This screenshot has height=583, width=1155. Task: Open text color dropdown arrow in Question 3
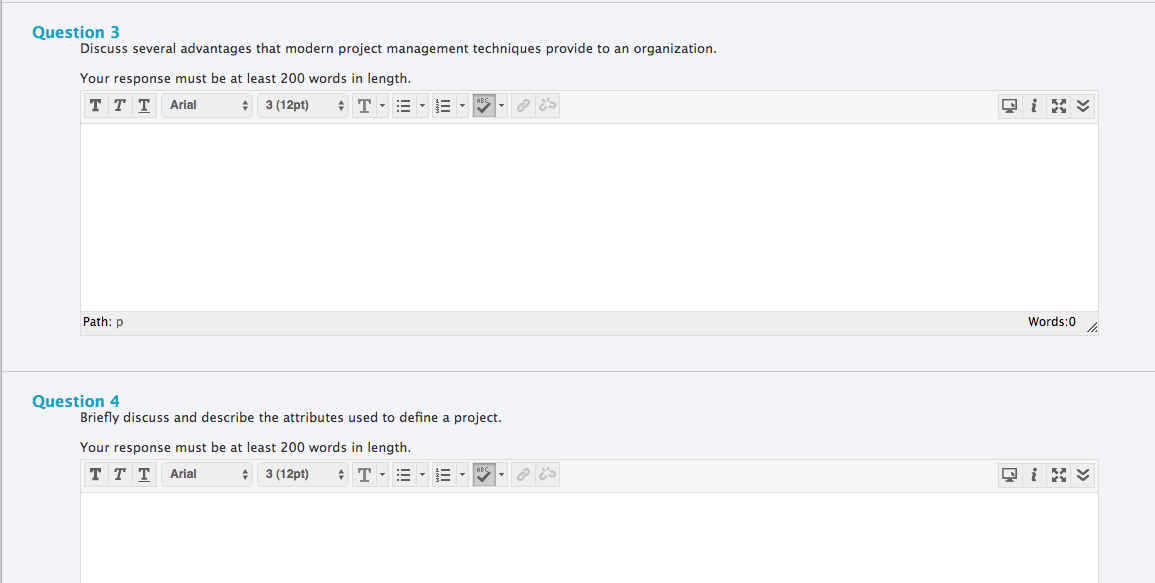click(381, 105)
